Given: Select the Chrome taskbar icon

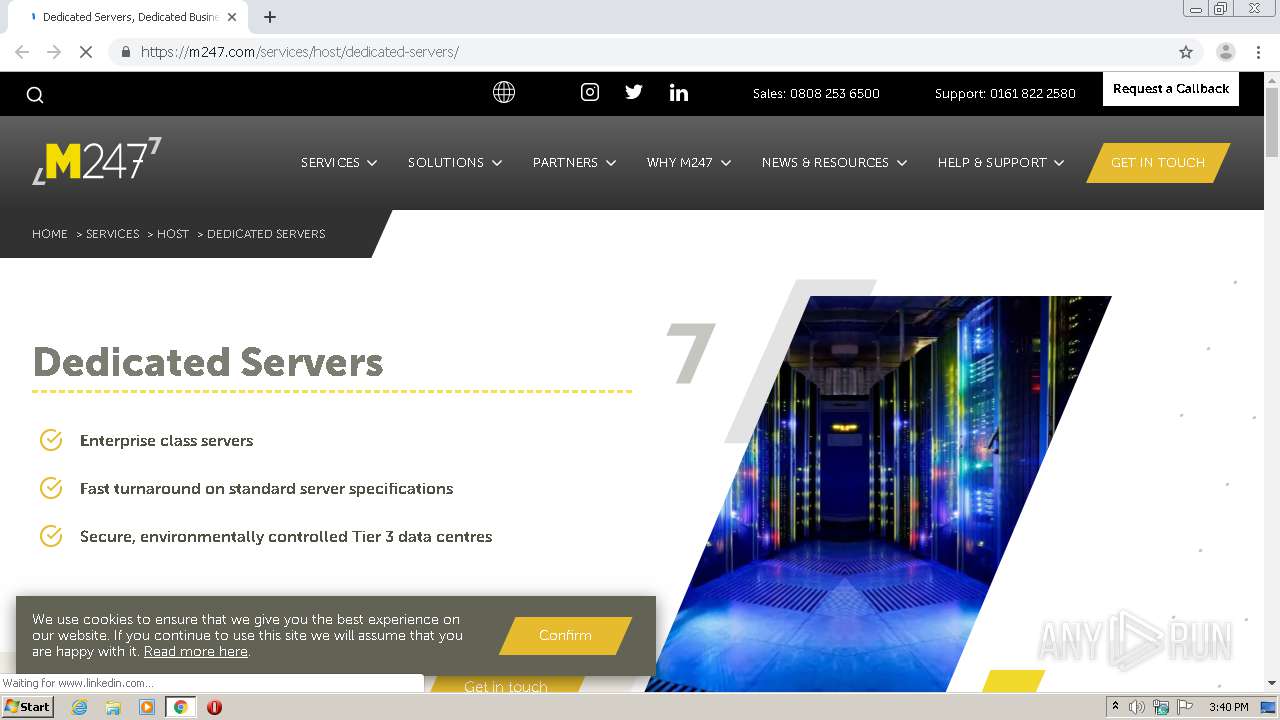Looking at the screenshot, I should [x=180, y=707].
